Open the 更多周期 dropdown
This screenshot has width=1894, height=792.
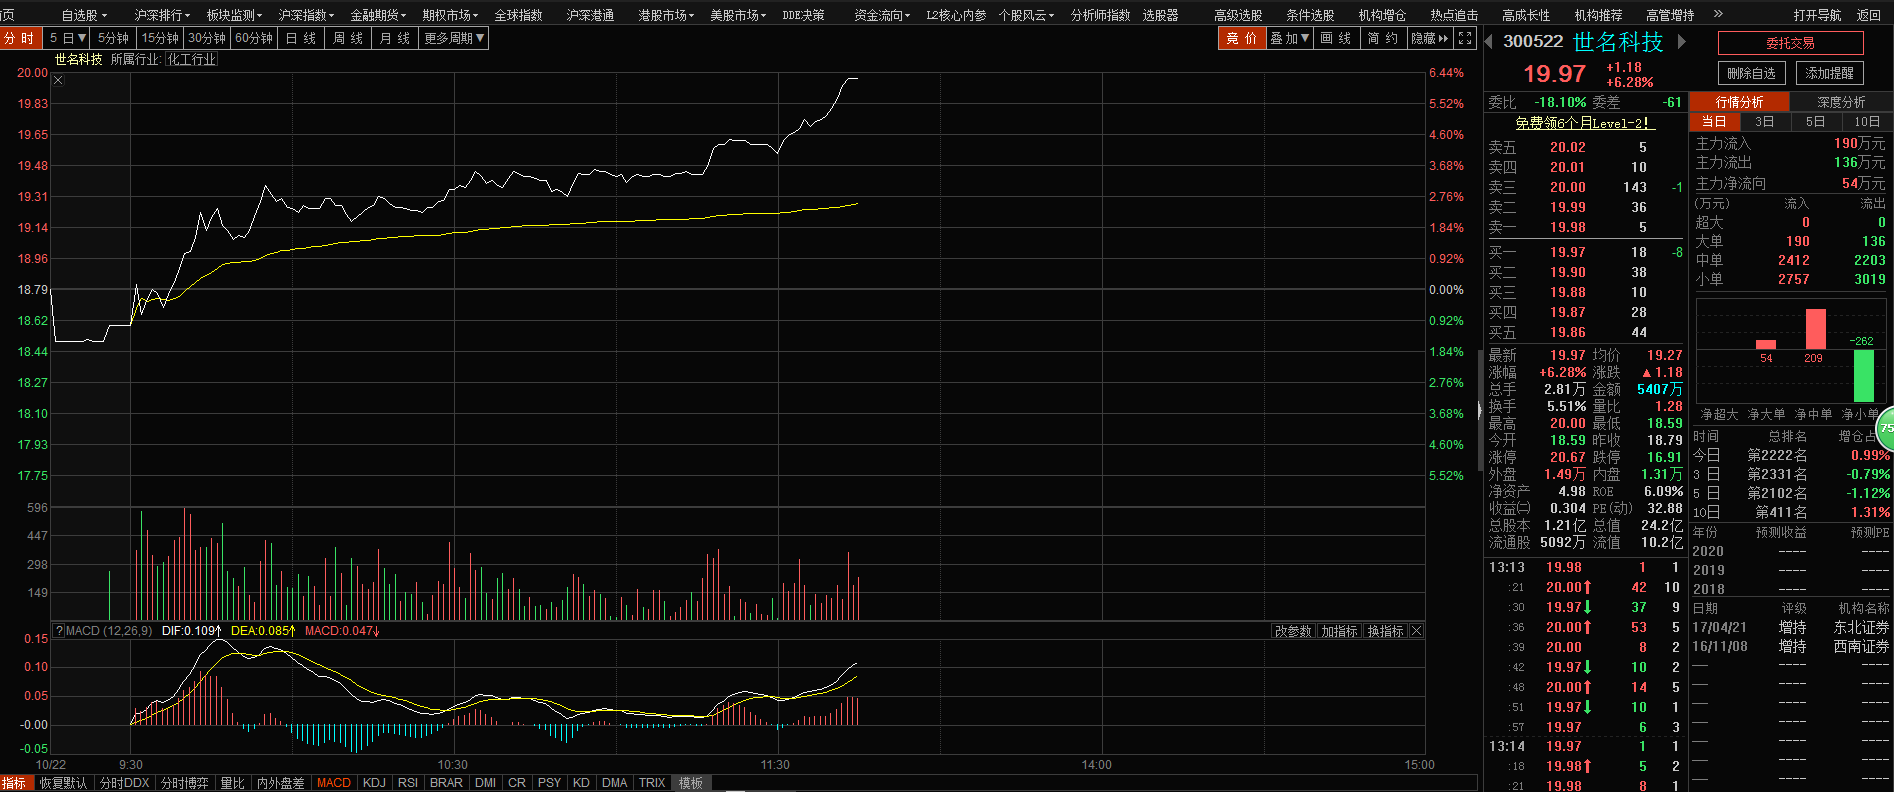454,38
